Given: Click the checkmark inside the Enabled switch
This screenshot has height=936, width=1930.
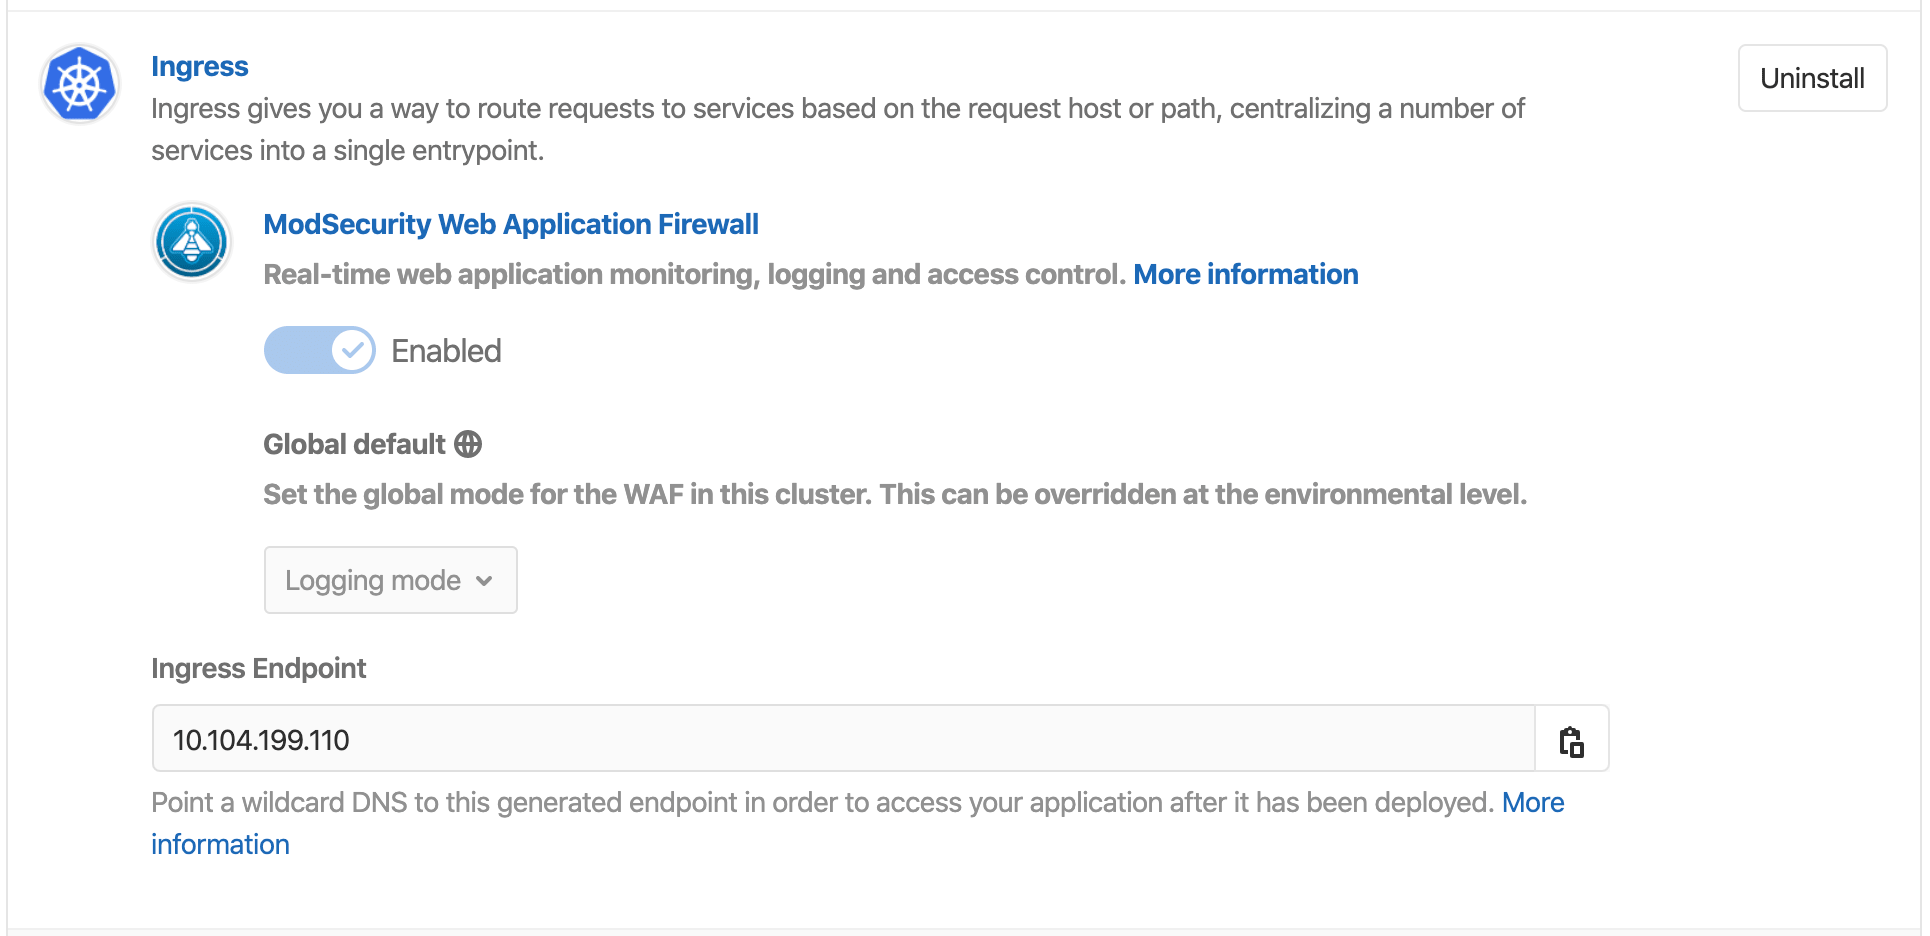Looking at the screenshot, I should point(352,350).
